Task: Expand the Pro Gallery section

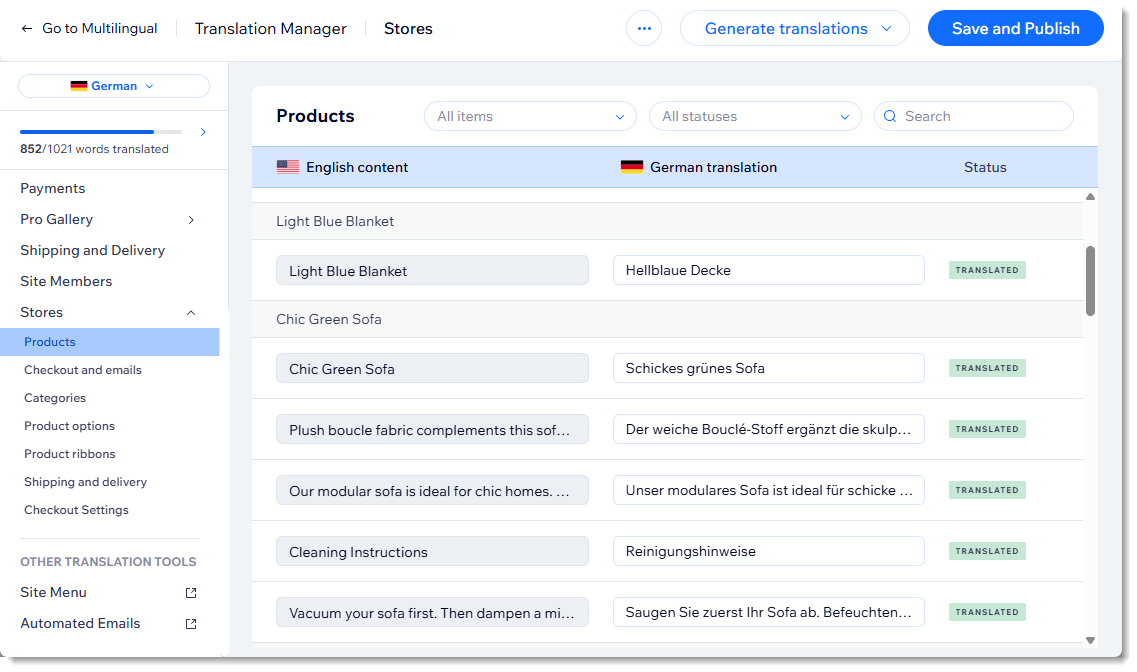Action: point(191,220)
